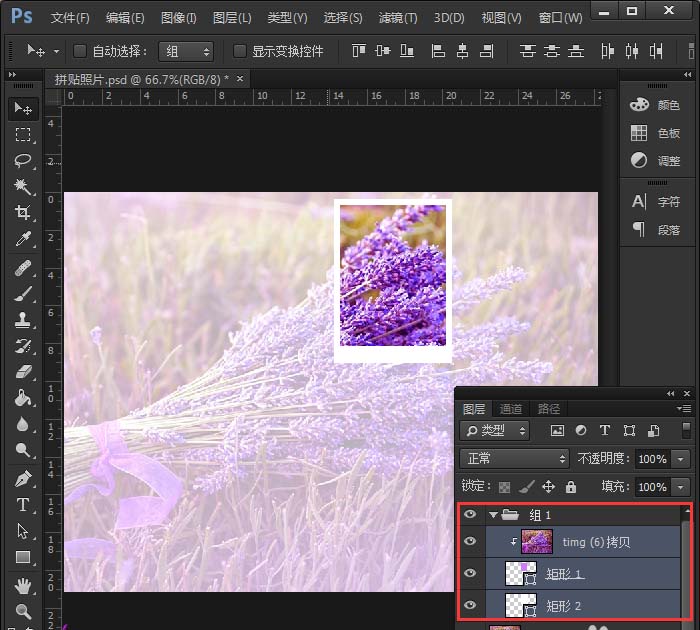Pick the Eyedropper tool
Image resolution: width=700 pixels, height=630 pixels.
23,238
